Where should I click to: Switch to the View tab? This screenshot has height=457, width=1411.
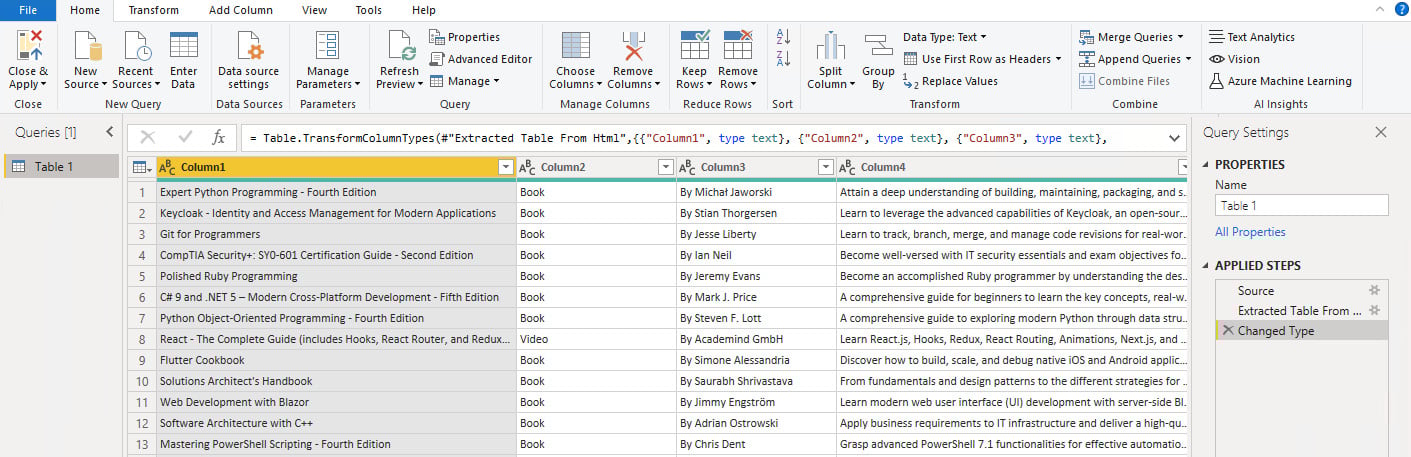314,10
